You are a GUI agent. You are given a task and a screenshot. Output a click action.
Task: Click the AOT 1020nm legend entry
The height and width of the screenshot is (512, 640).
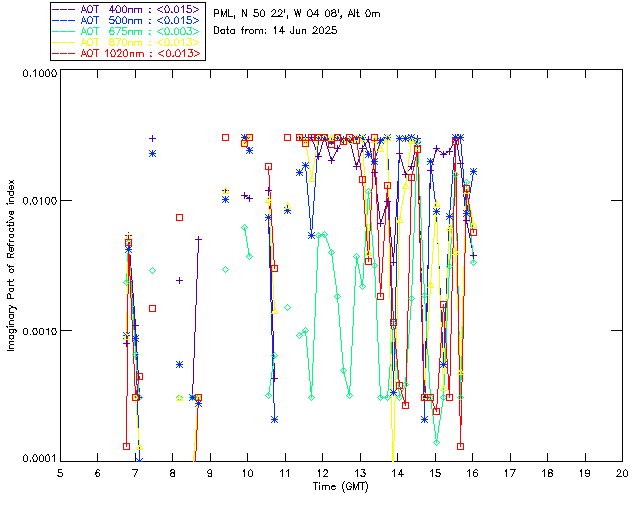[x=126, y=53]
